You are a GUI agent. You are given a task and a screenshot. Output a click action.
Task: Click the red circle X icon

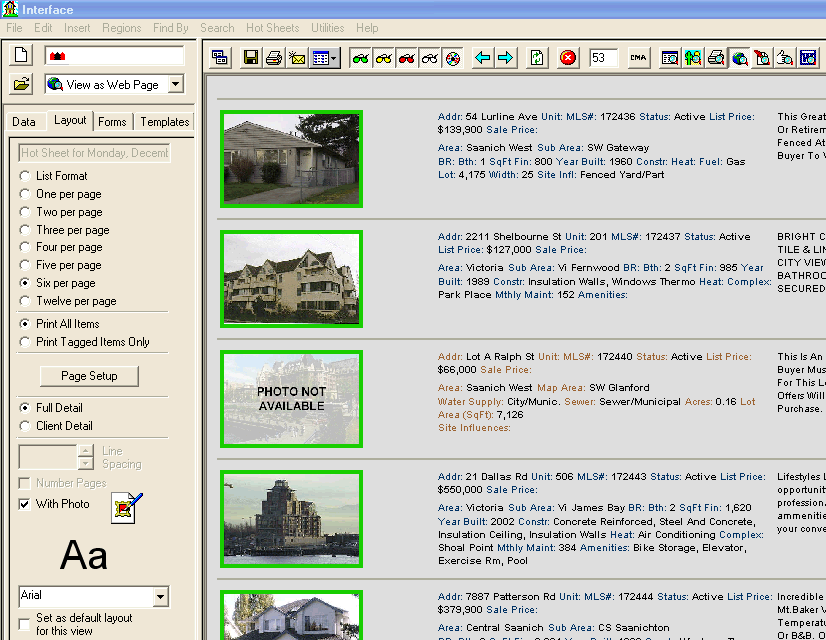tap(568, 58)
